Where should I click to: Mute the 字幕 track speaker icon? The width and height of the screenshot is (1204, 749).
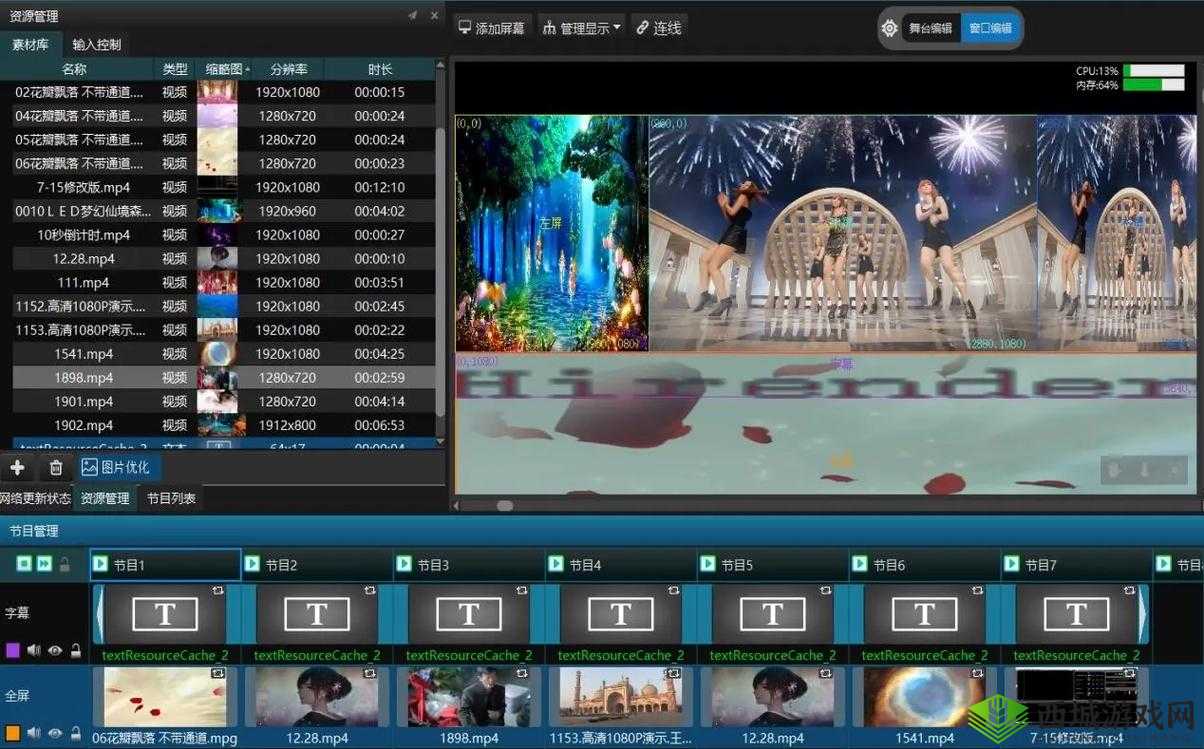click(33, 649)
